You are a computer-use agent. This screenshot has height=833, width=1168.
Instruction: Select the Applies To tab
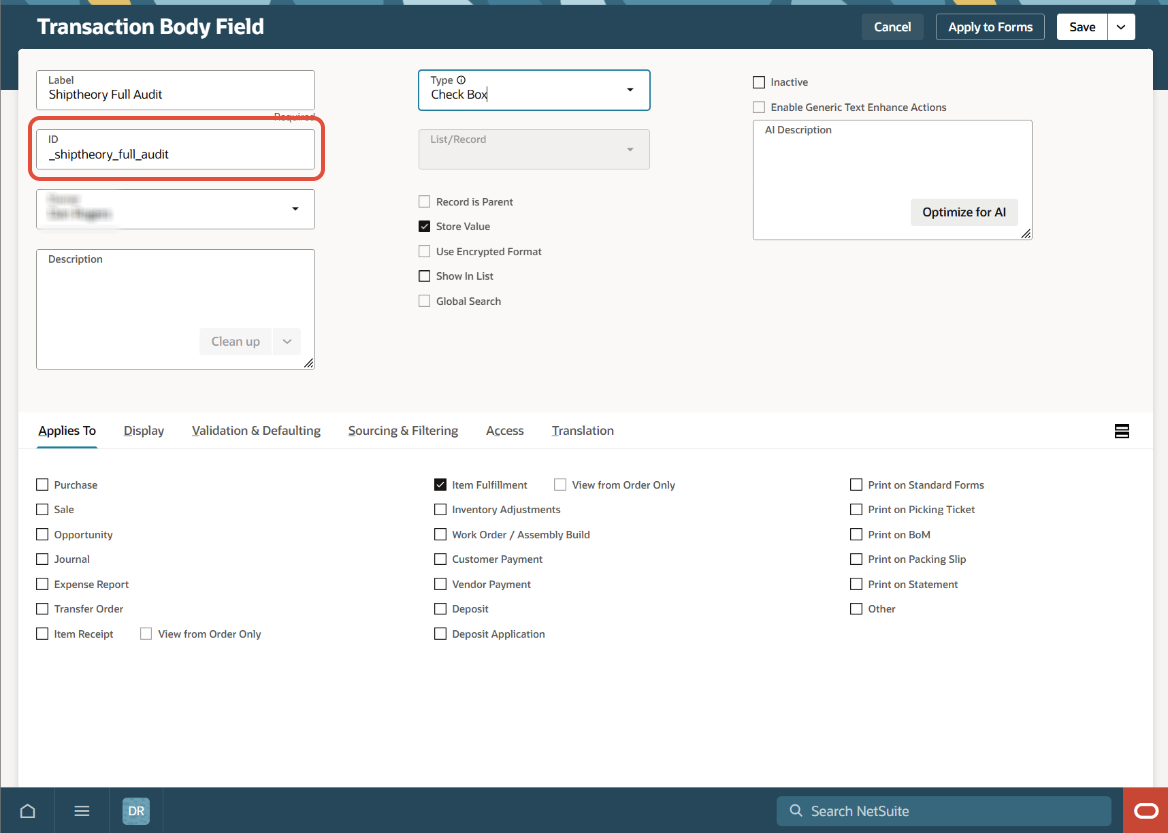click(67, 431)
